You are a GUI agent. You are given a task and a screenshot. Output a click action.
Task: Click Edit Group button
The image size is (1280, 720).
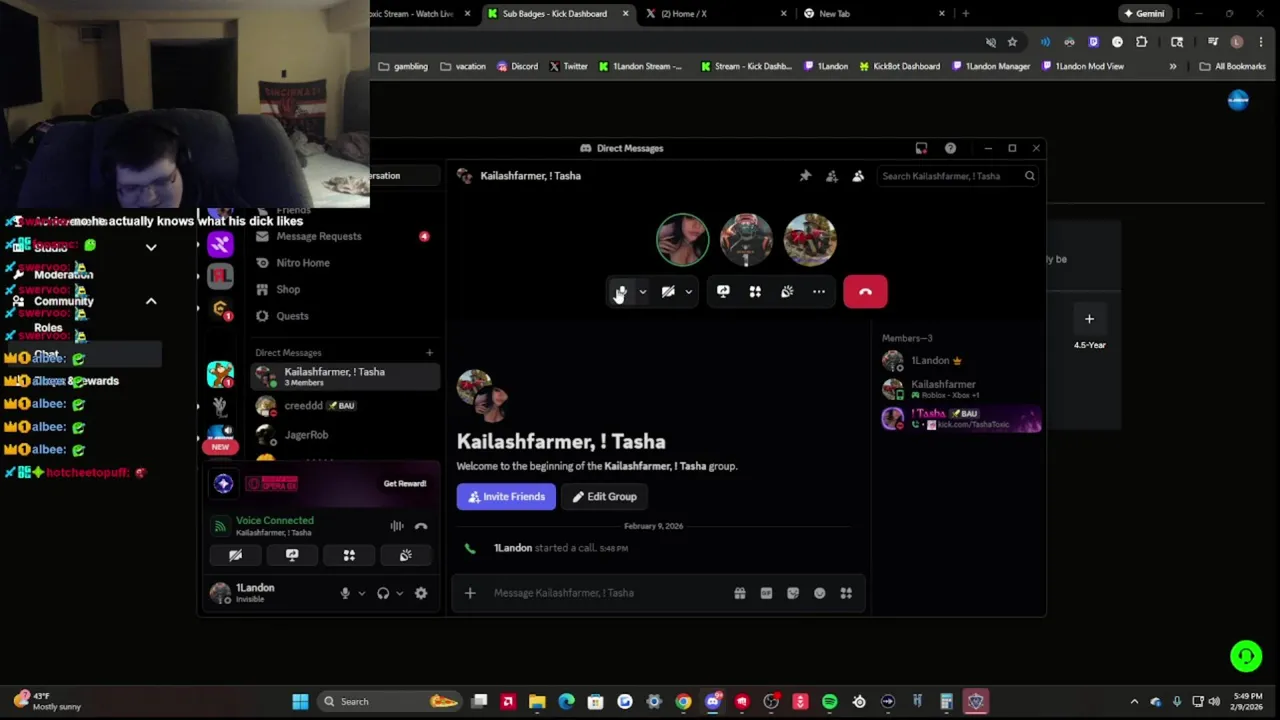(604, 497)
